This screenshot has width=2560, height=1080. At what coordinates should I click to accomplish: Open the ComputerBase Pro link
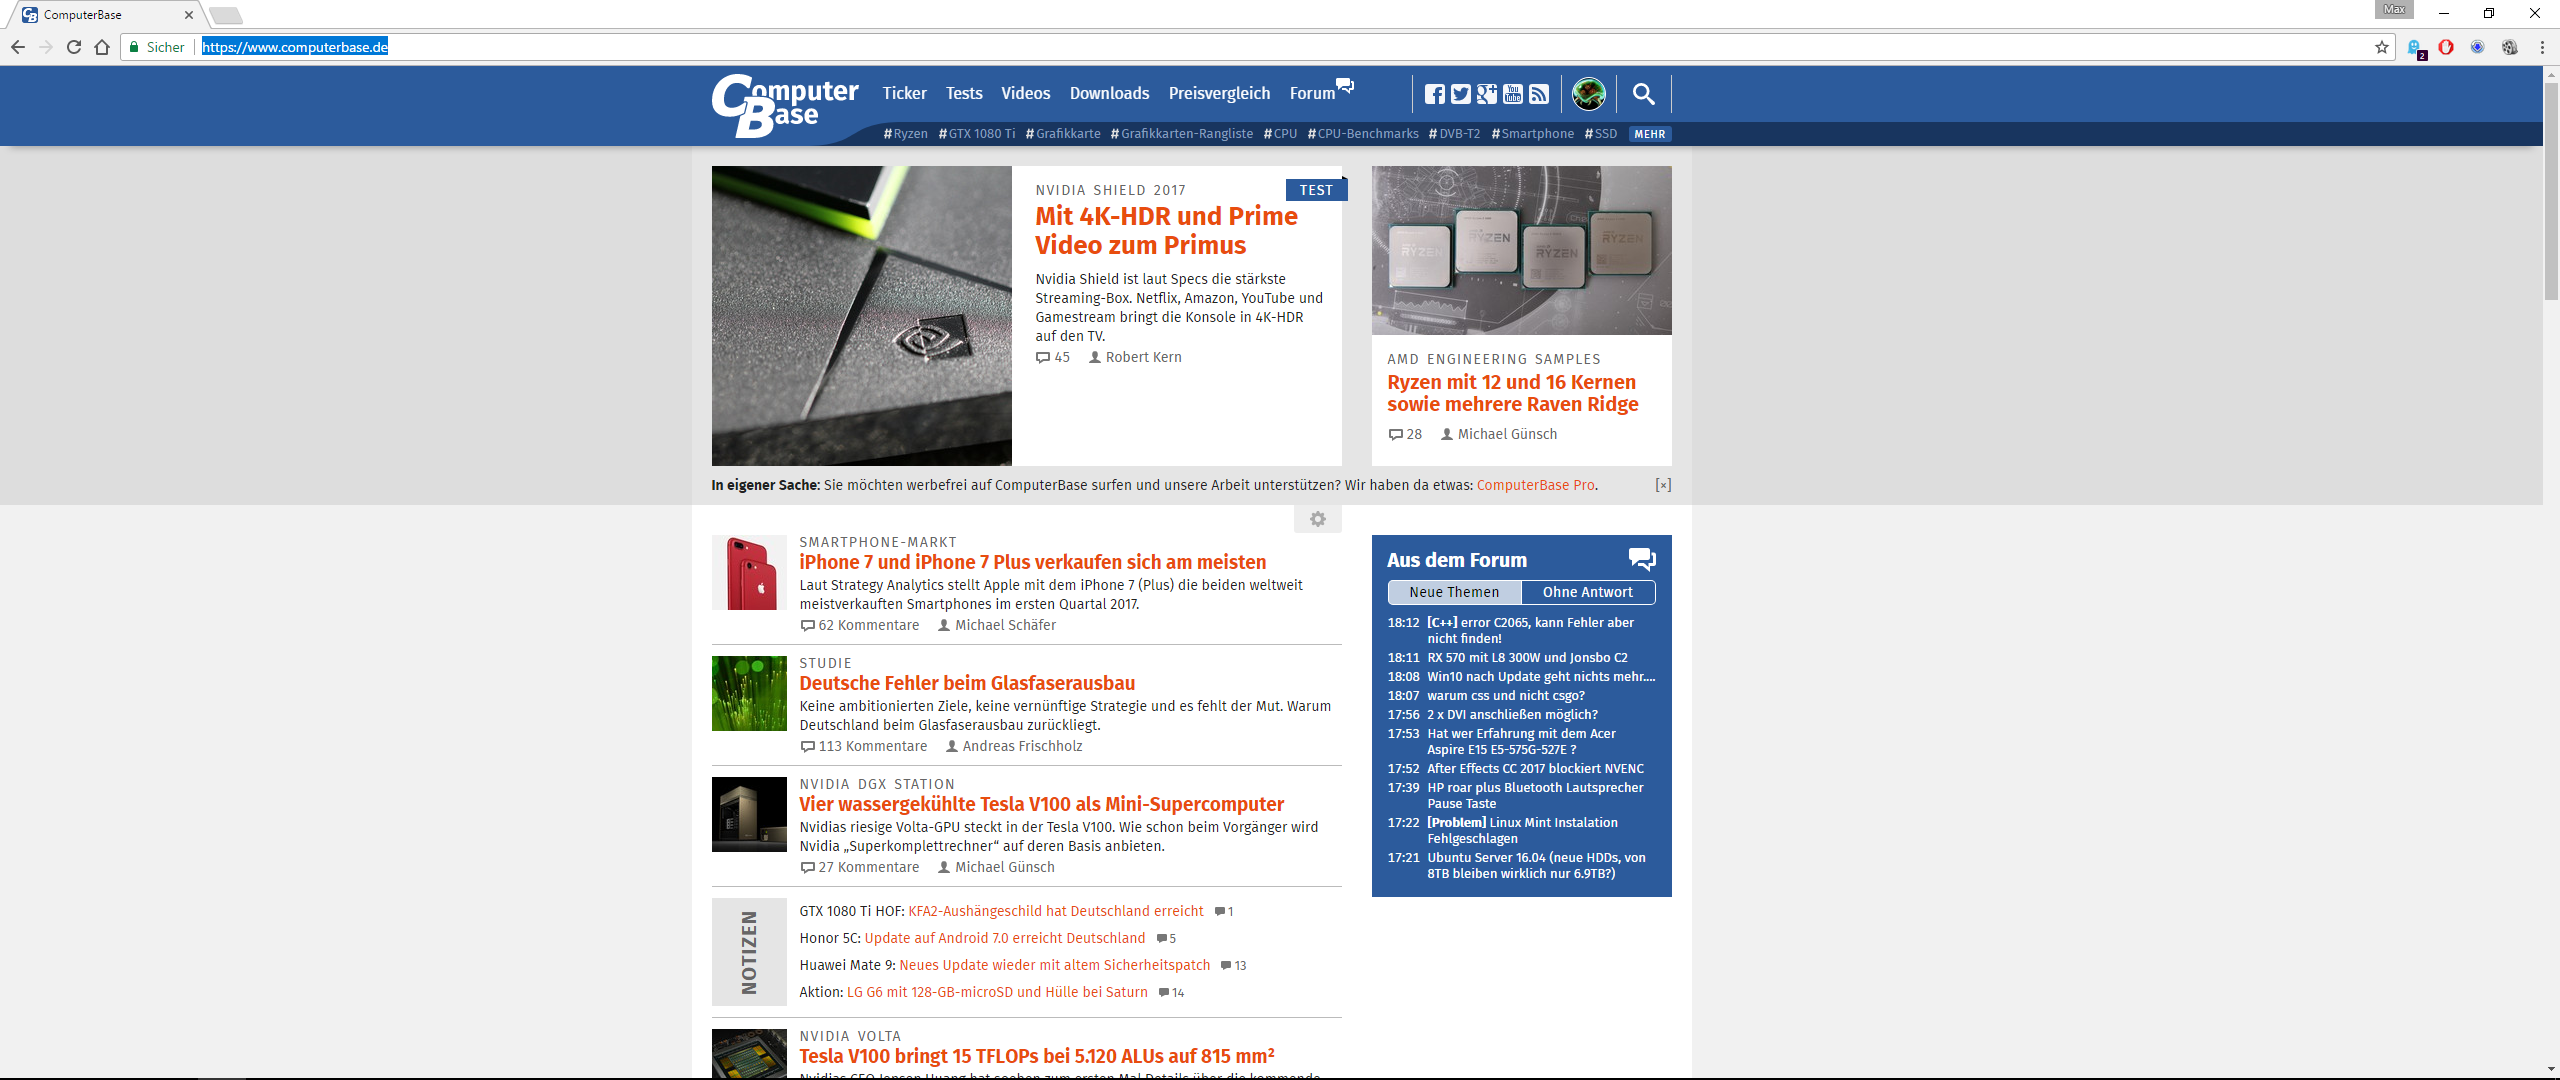tap(1535, 485)
